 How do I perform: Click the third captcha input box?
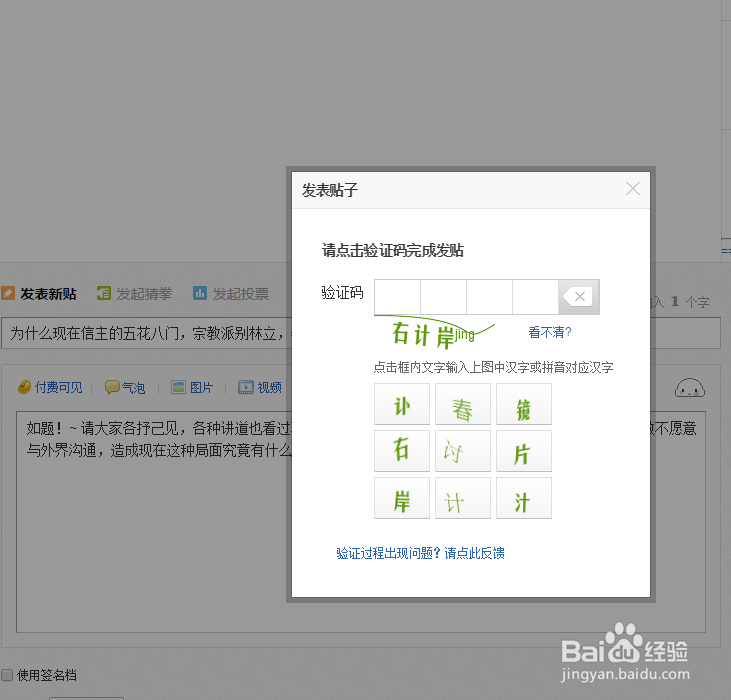490,297
